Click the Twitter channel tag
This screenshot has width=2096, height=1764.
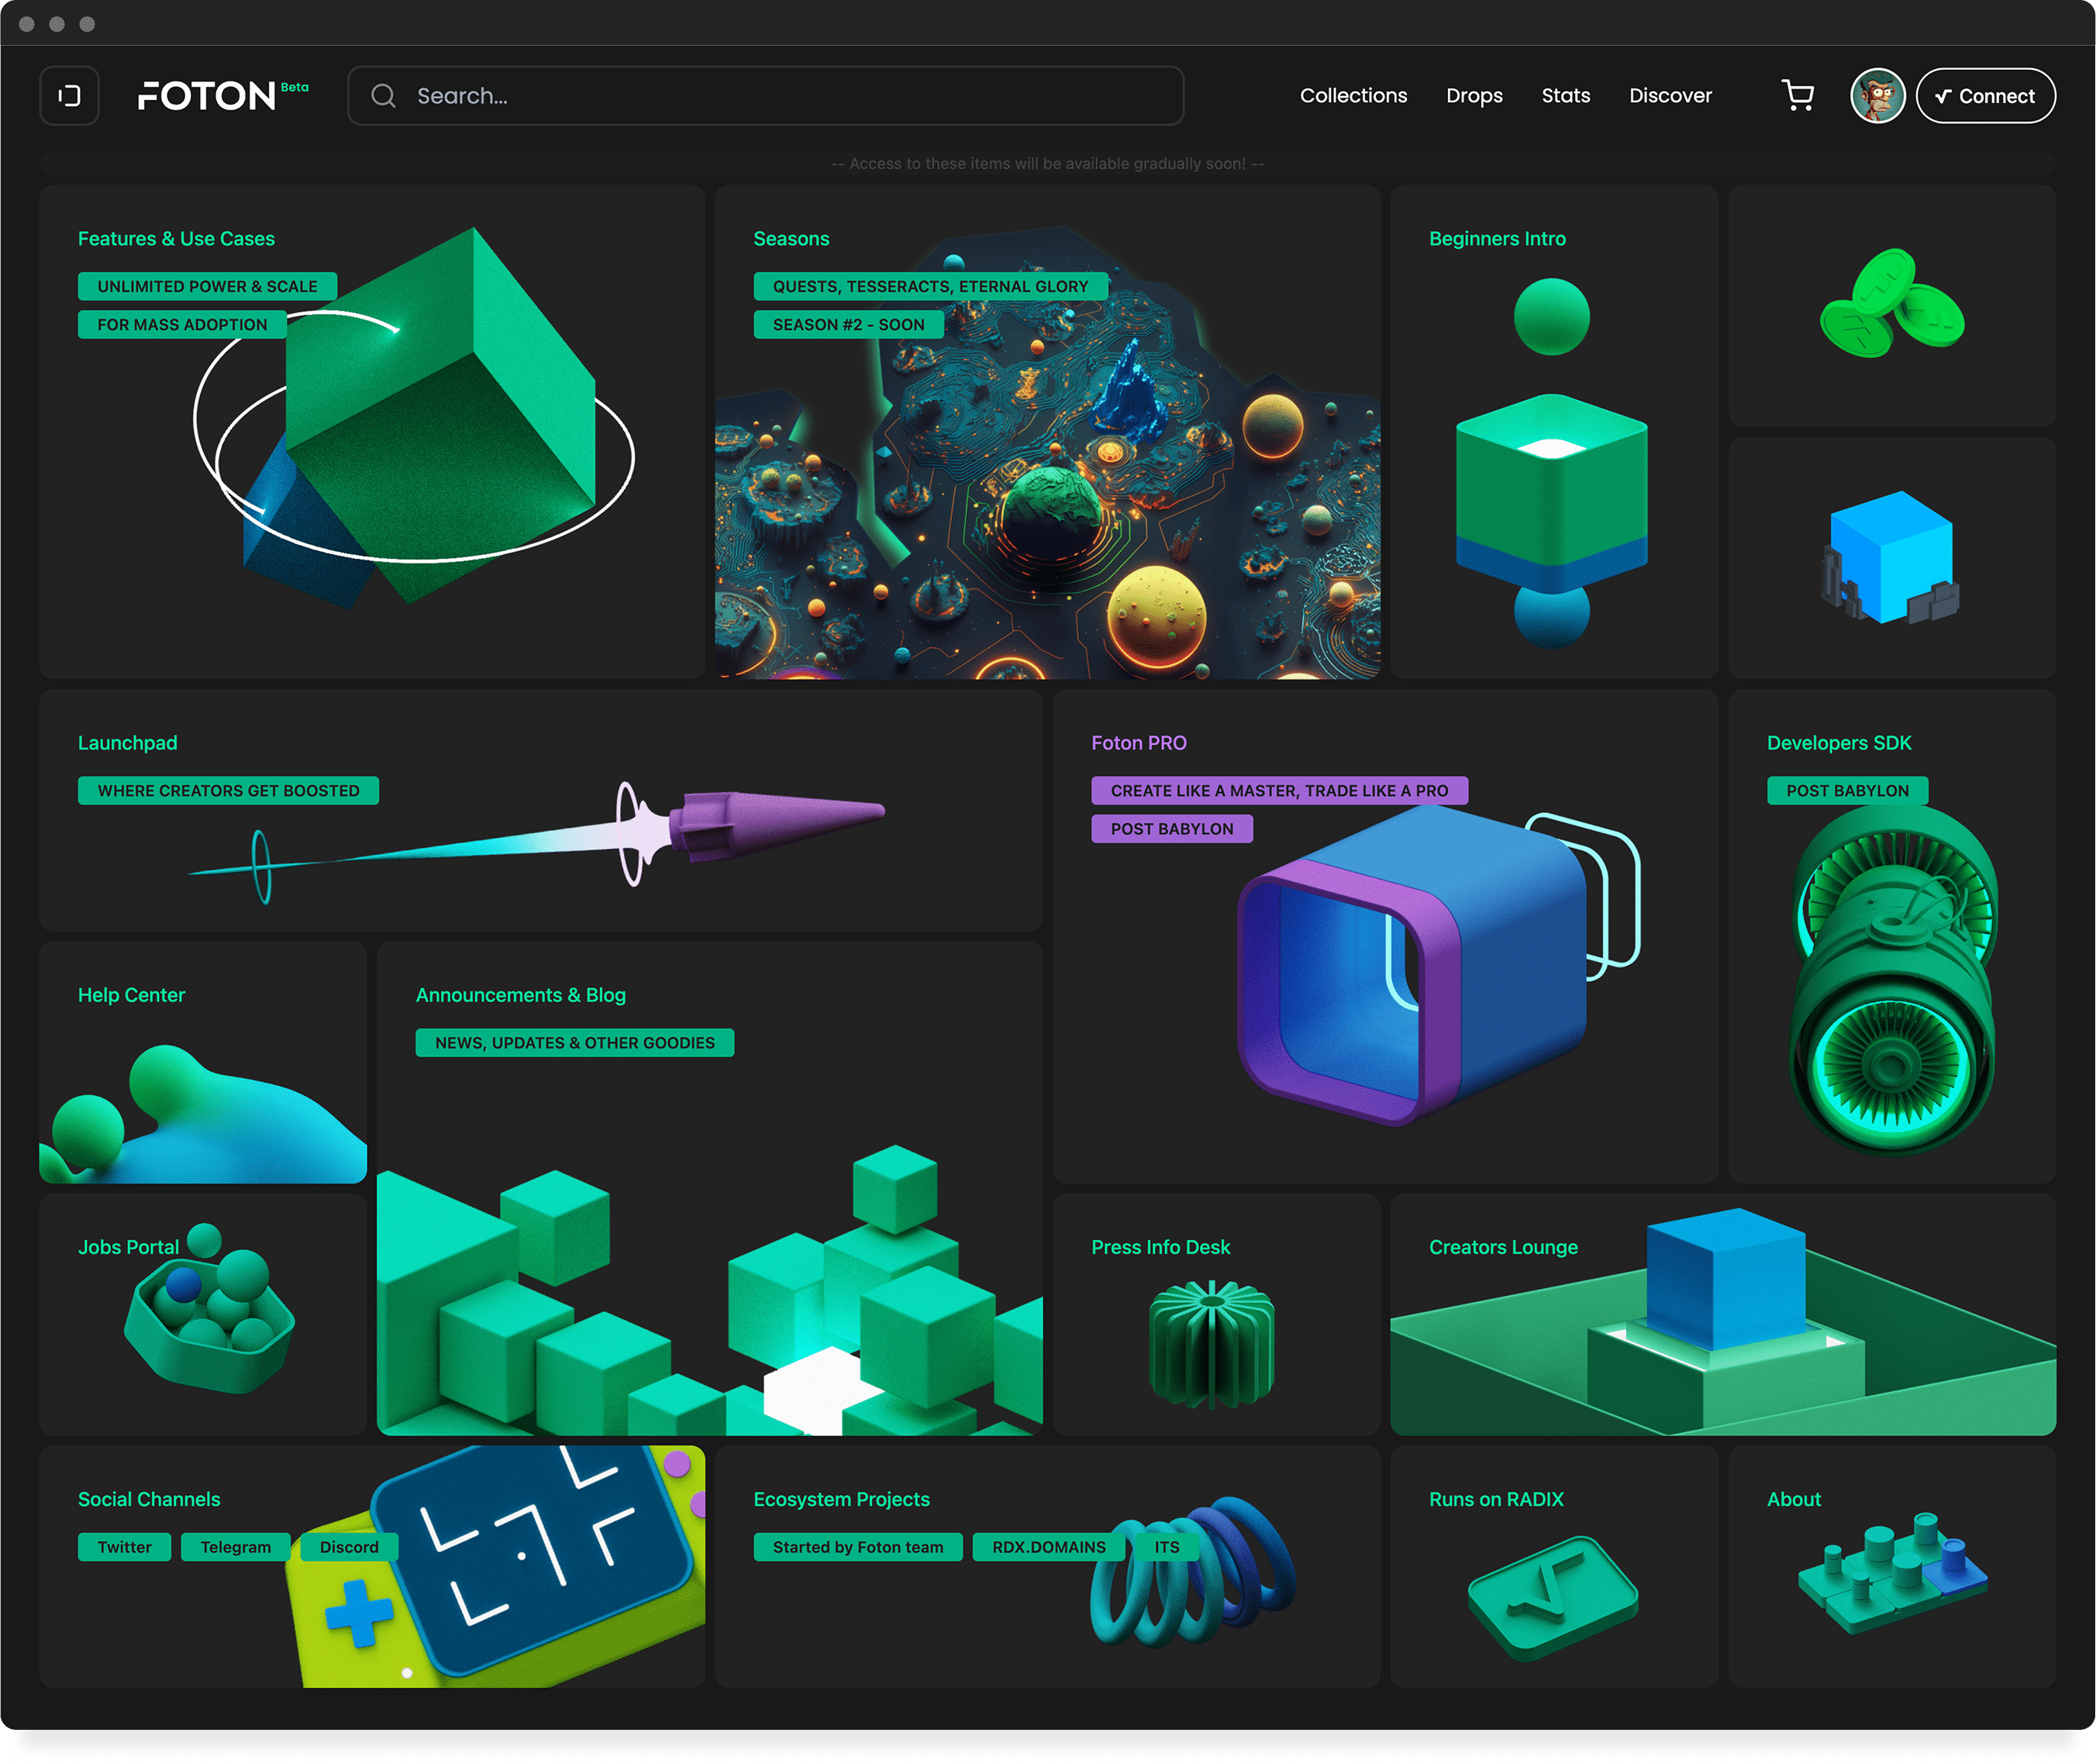point(124,1547)
